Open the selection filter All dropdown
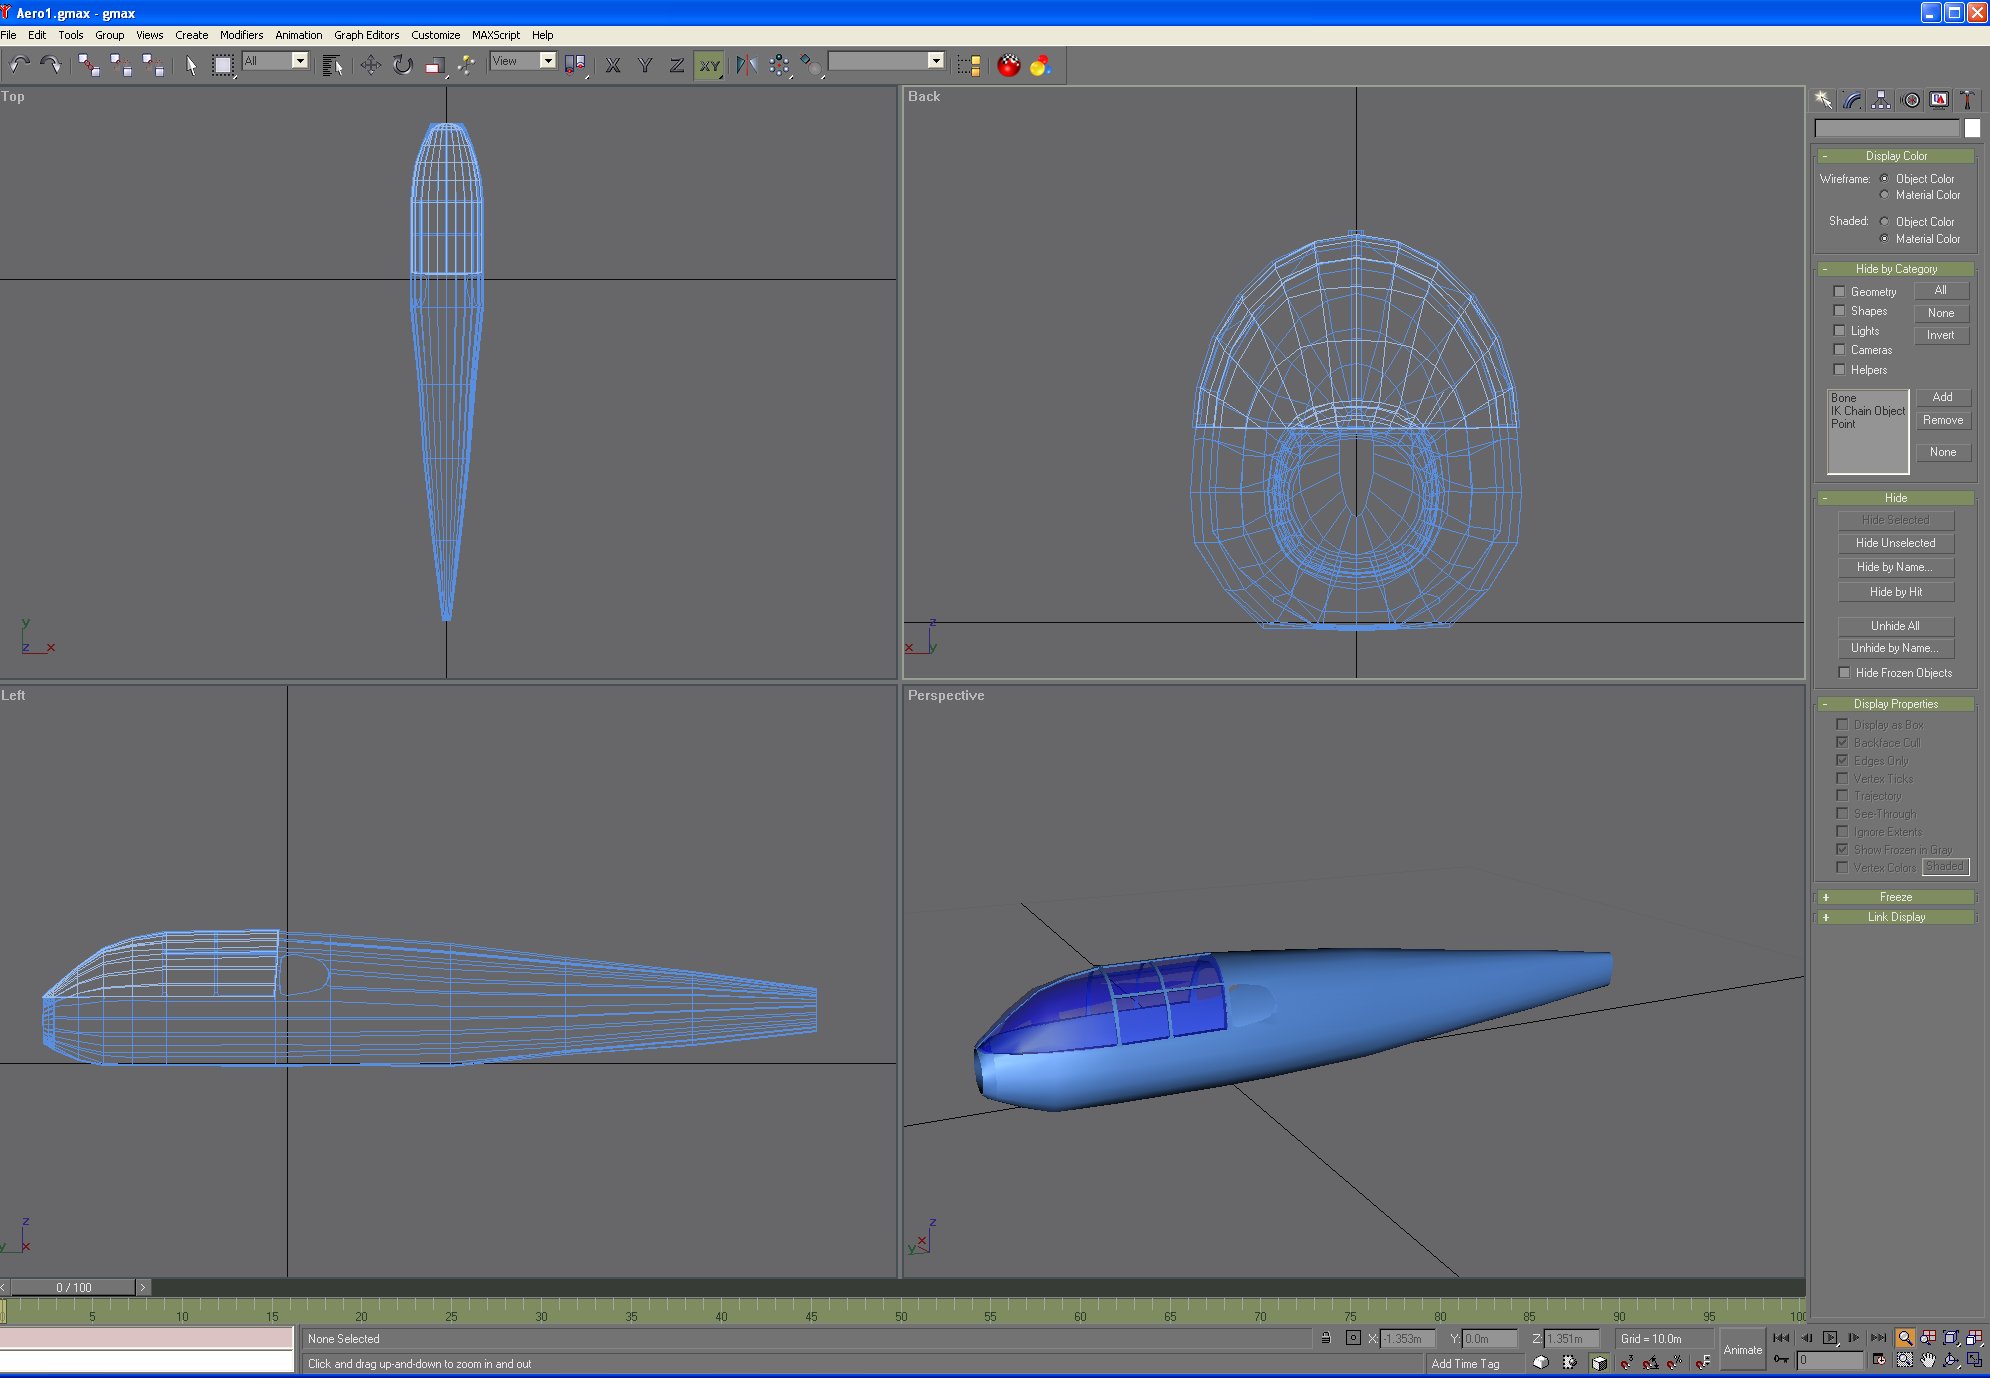Viewport: 1990px width, 1378px height. pyautogui.click(x=299, y=61)
